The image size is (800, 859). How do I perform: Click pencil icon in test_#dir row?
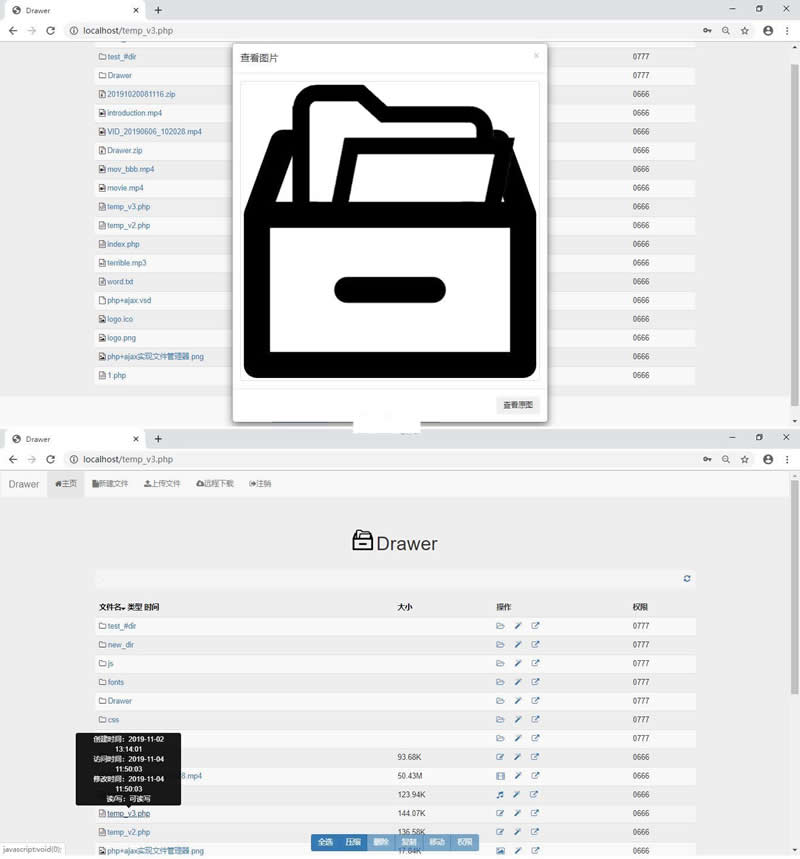click(x=518, y=626)
